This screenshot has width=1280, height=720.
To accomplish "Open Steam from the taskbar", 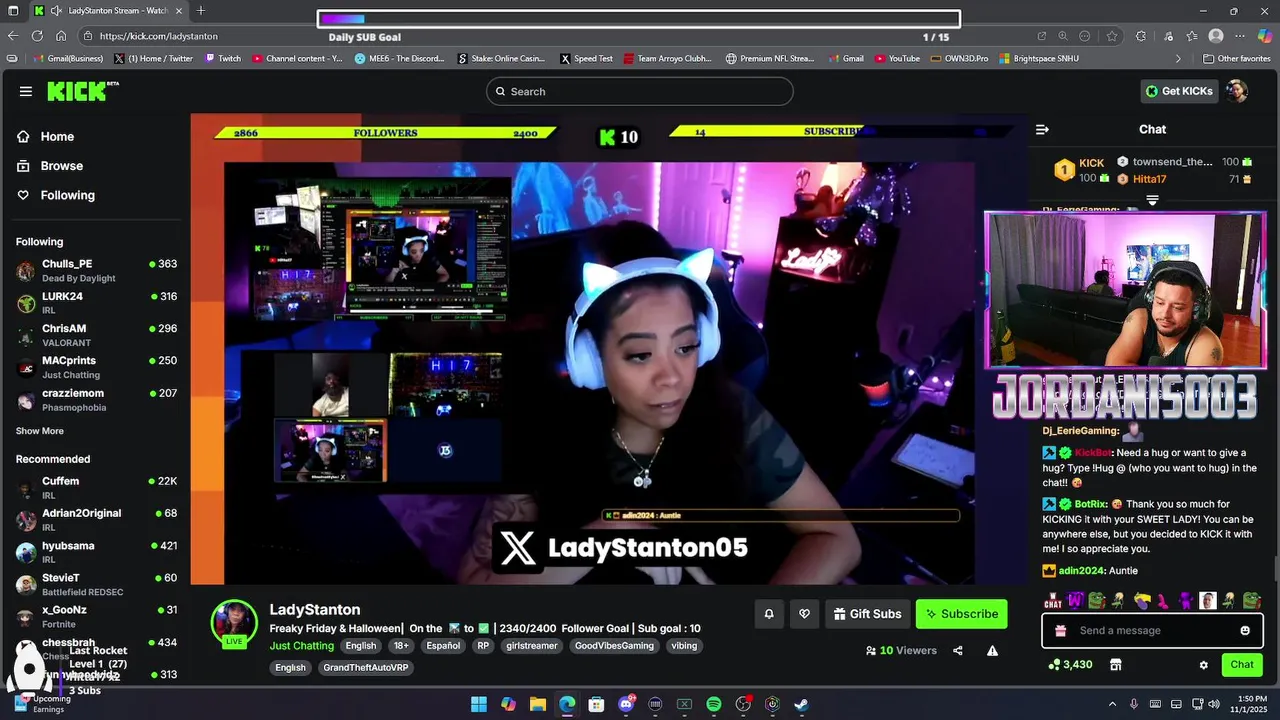I will point(802,704).
